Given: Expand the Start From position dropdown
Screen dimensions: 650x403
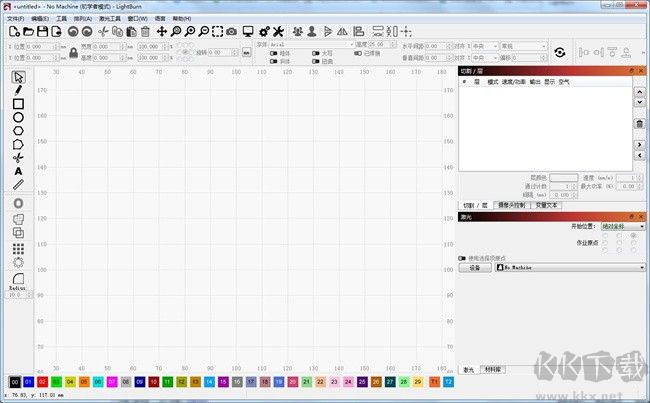Looking at the screenshot, I should (x=623, y=226).
